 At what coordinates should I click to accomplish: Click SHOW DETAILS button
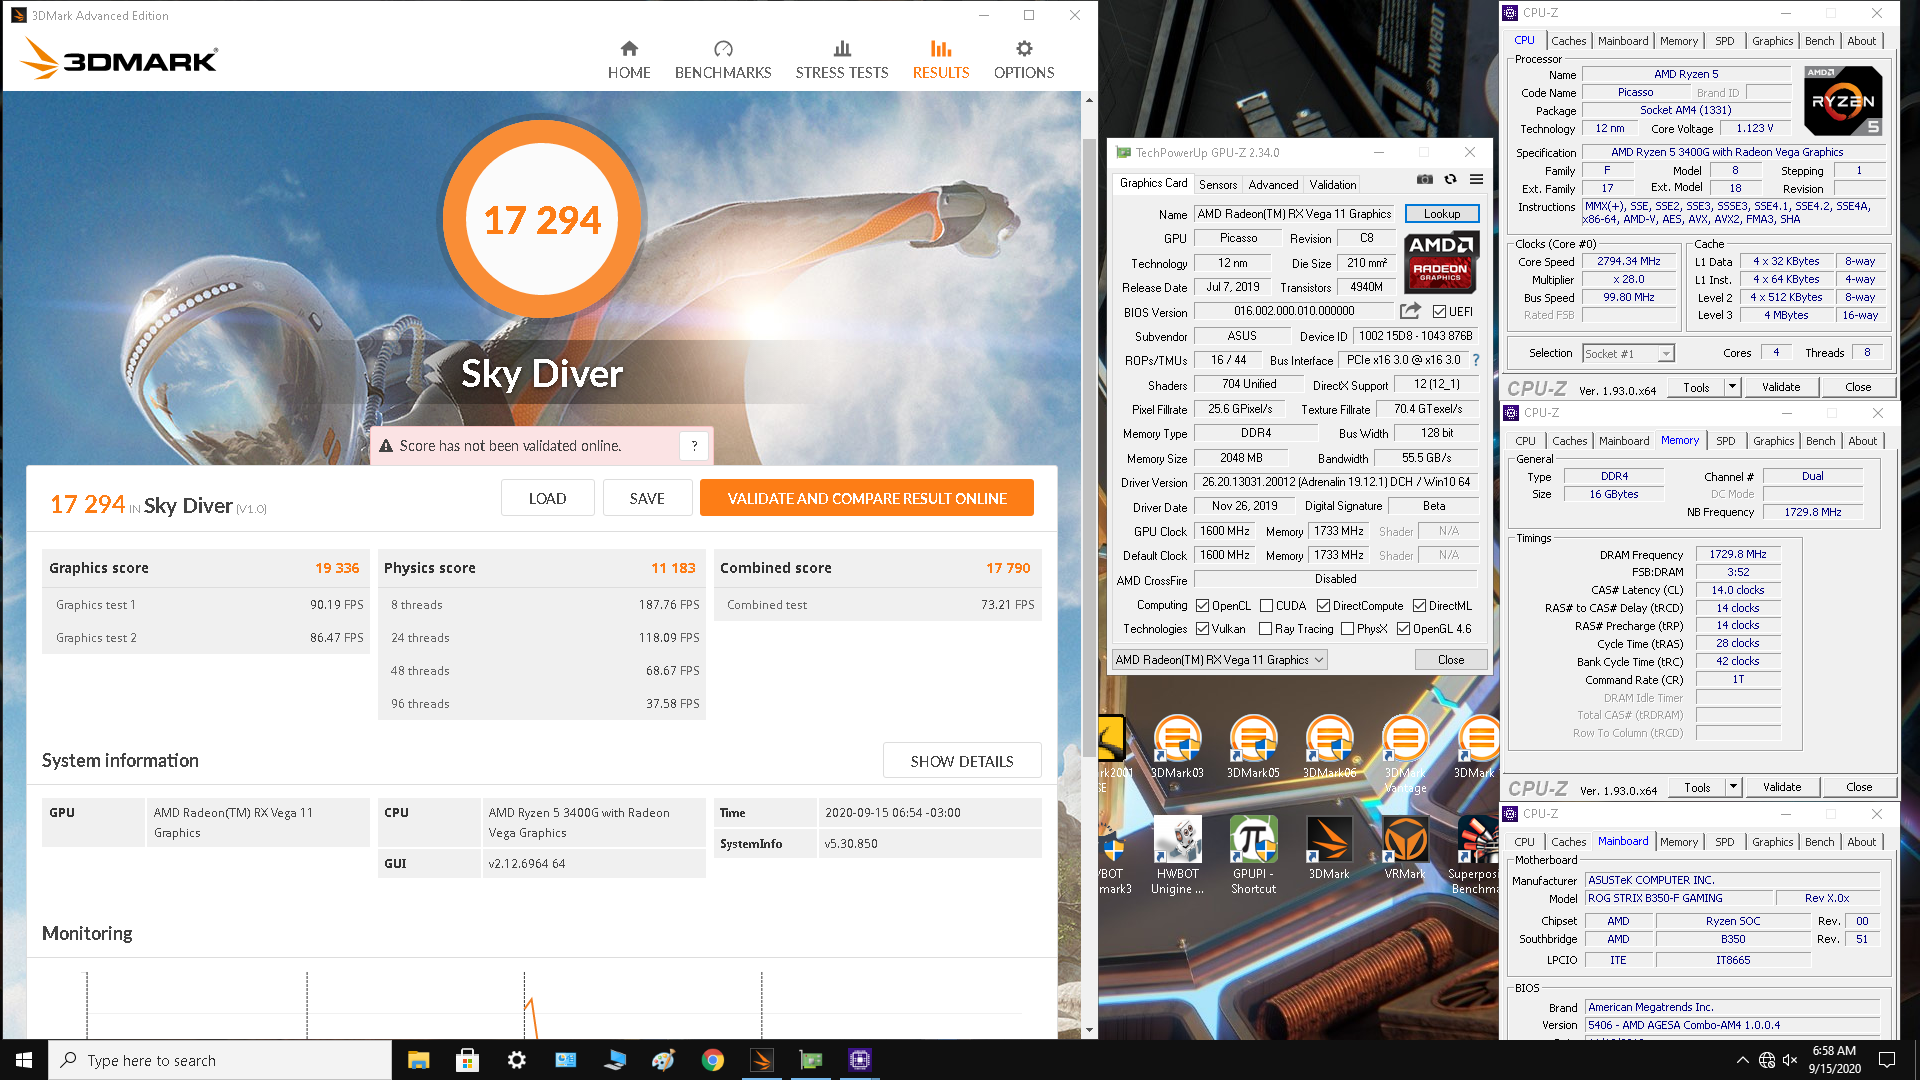[x=962, y=761]
